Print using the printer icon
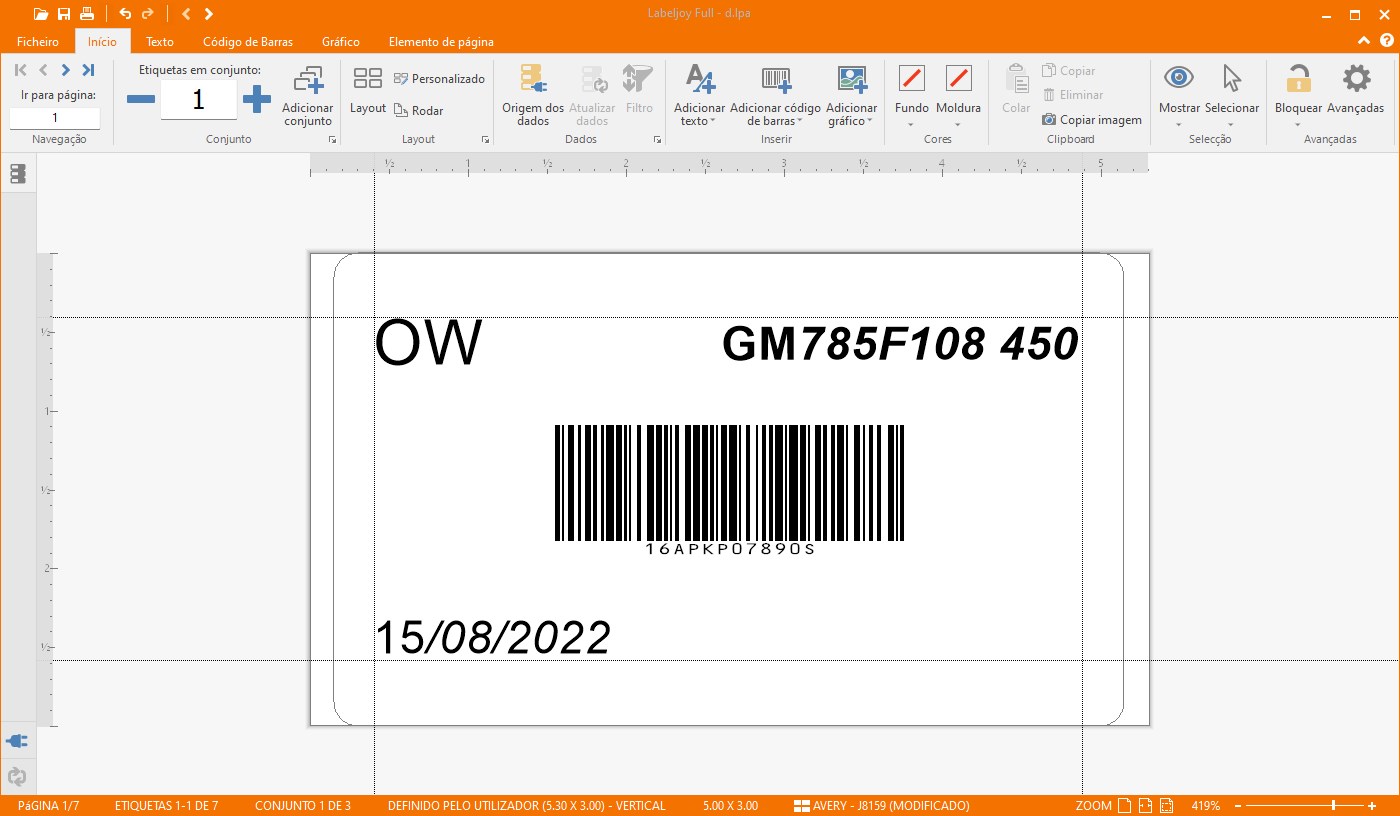 87,14
